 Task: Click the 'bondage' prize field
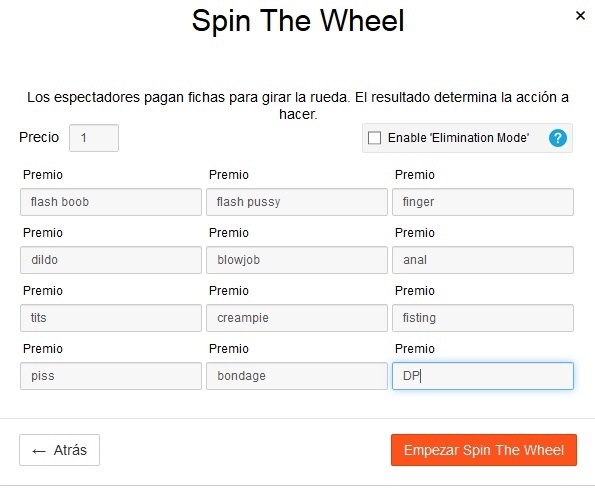click(297, 376)
